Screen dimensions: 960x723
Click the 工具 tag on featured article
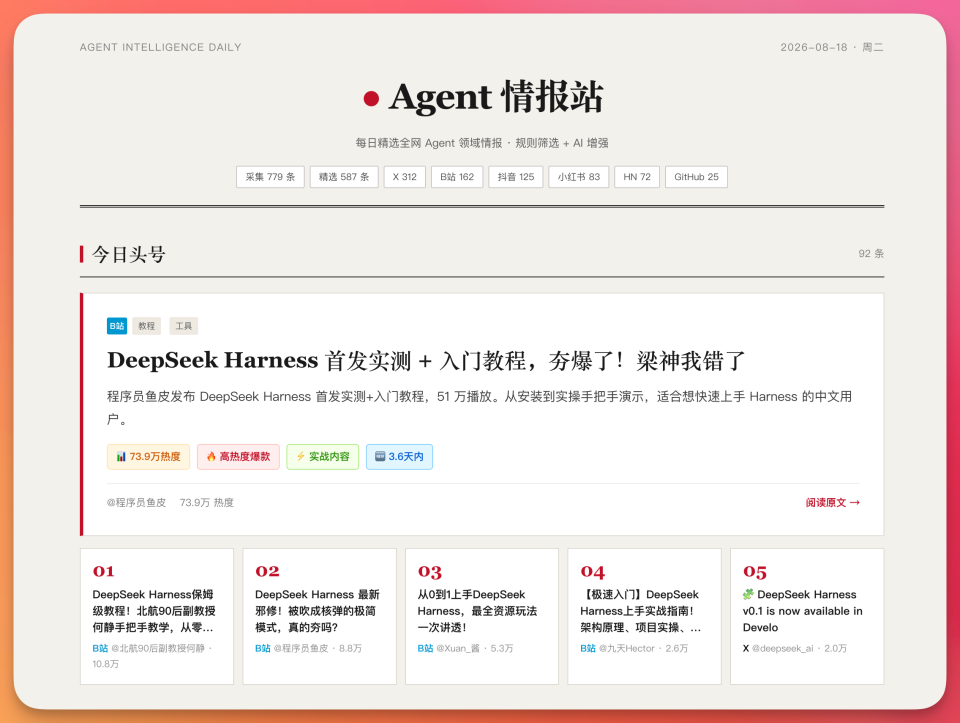(184, 326)
